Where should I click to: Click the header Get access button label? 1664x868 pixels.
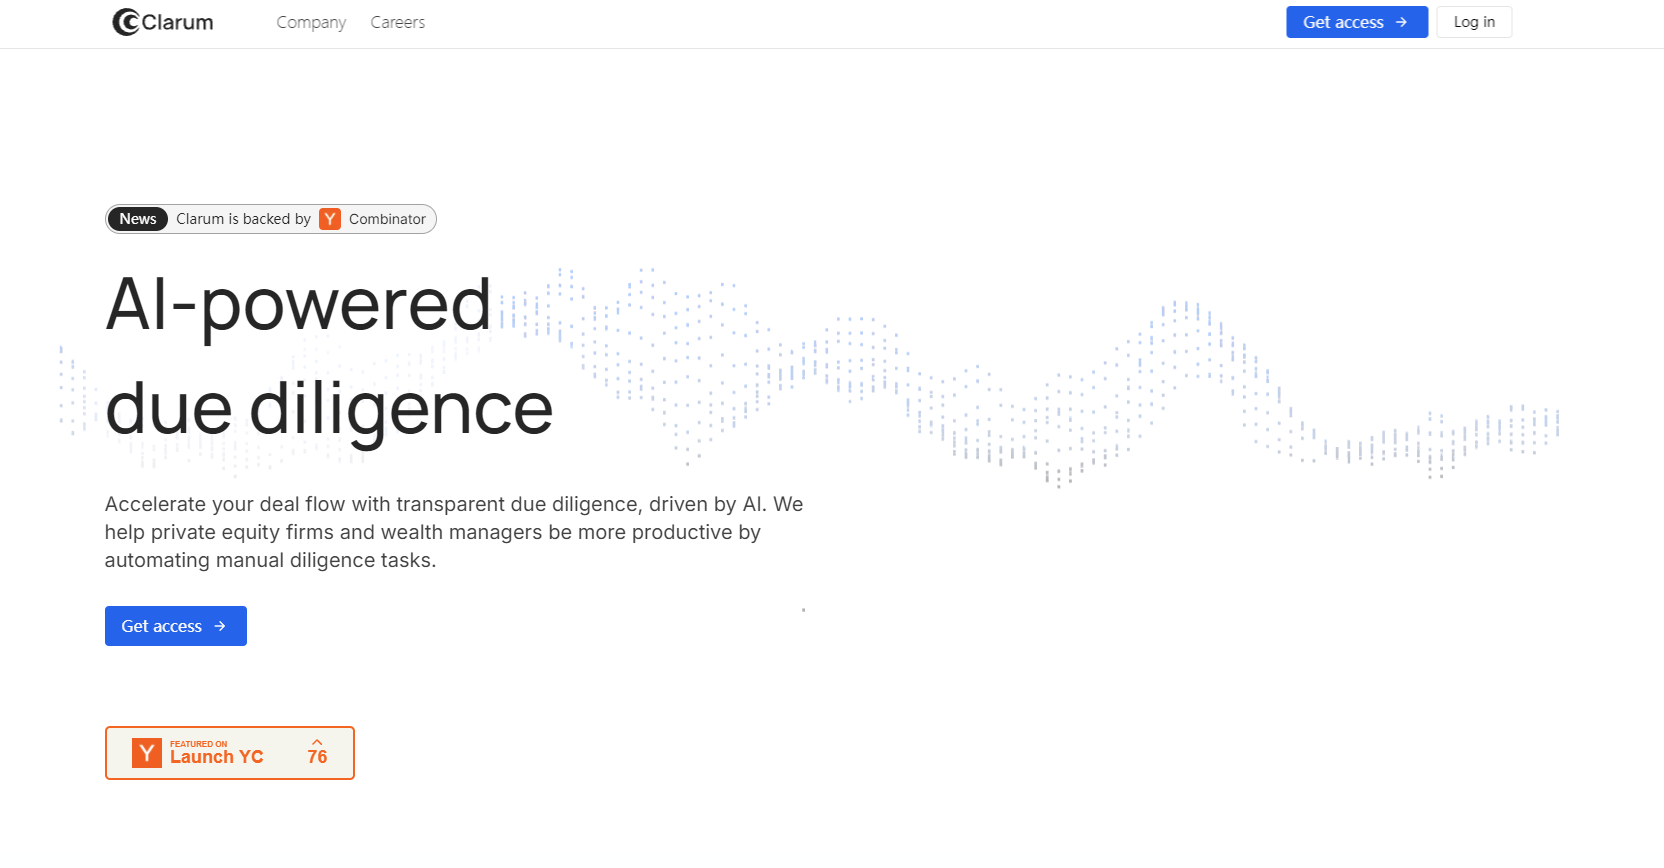tap(1343, 22)
